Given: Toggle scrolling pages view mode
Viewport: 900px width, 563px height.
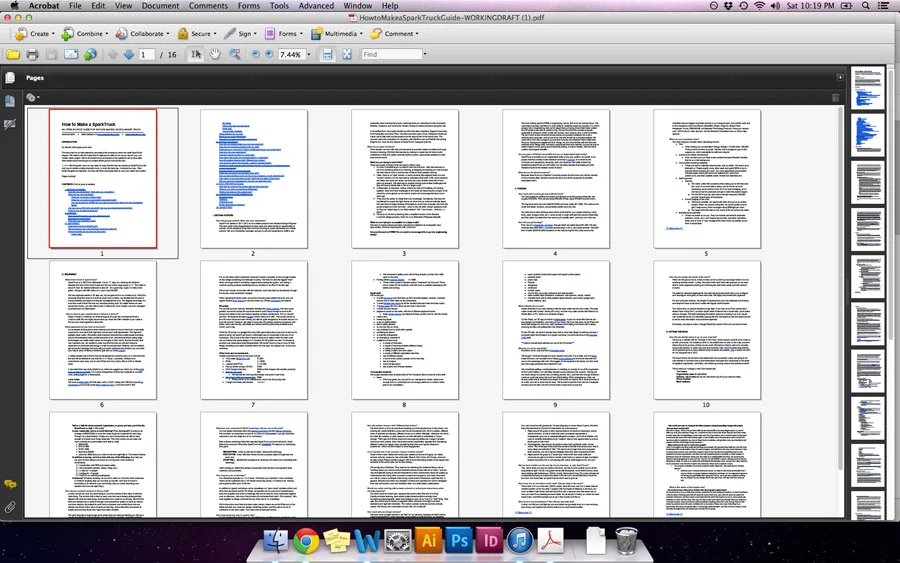Looking at the screenshot, I should click(x=327, y=55).
